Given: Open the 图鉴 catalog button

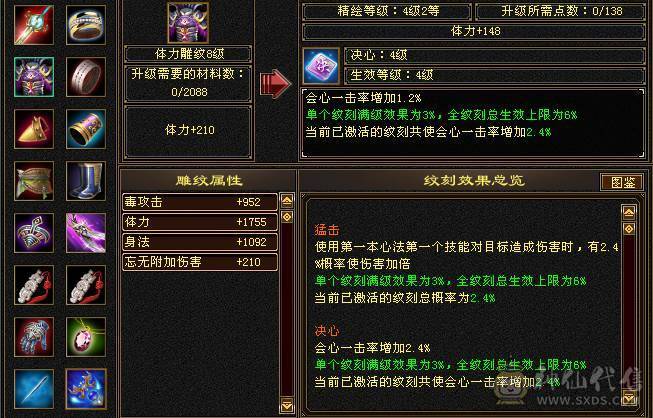Looking at the screenshot, I should click(622, 182).
